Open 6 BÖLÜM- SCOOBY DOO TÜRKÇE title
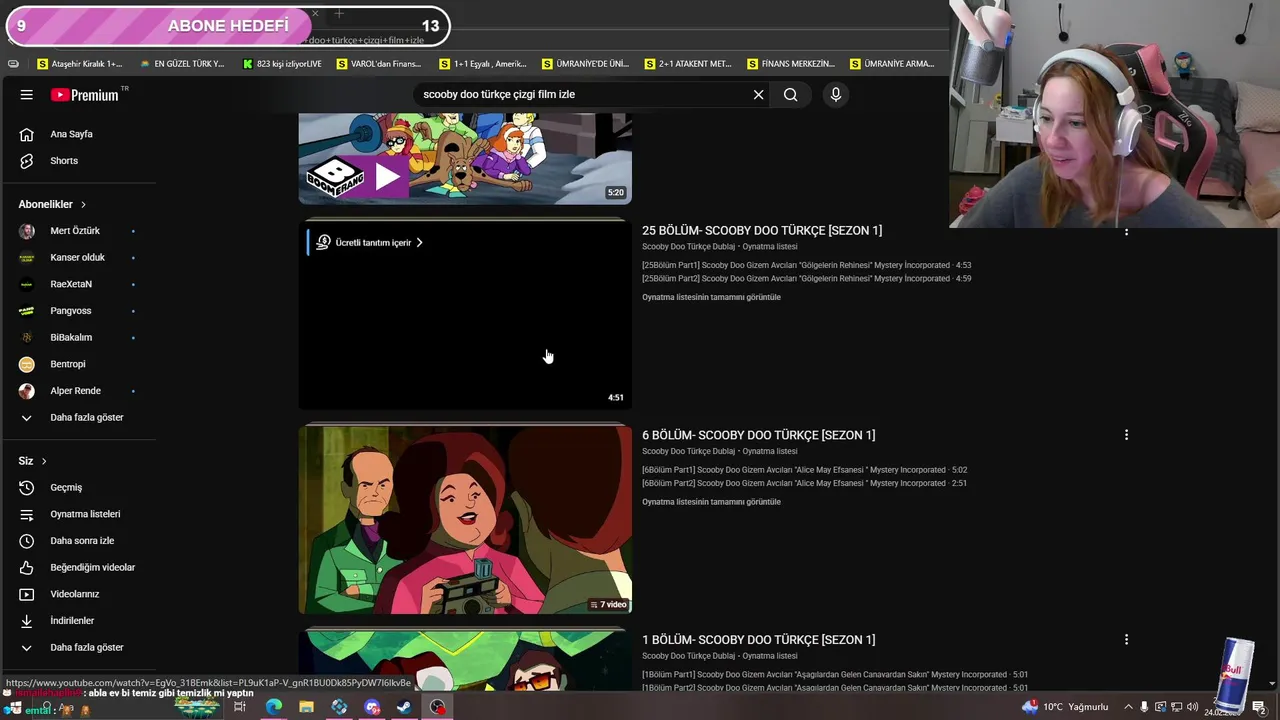 (758, 435)
